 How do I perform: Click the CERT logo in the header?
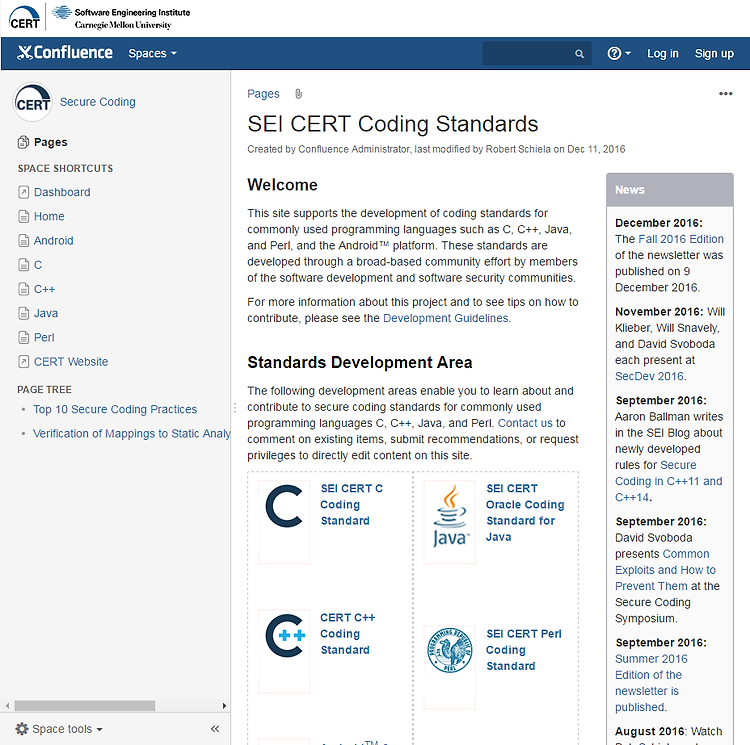click(x=24, y=18)
